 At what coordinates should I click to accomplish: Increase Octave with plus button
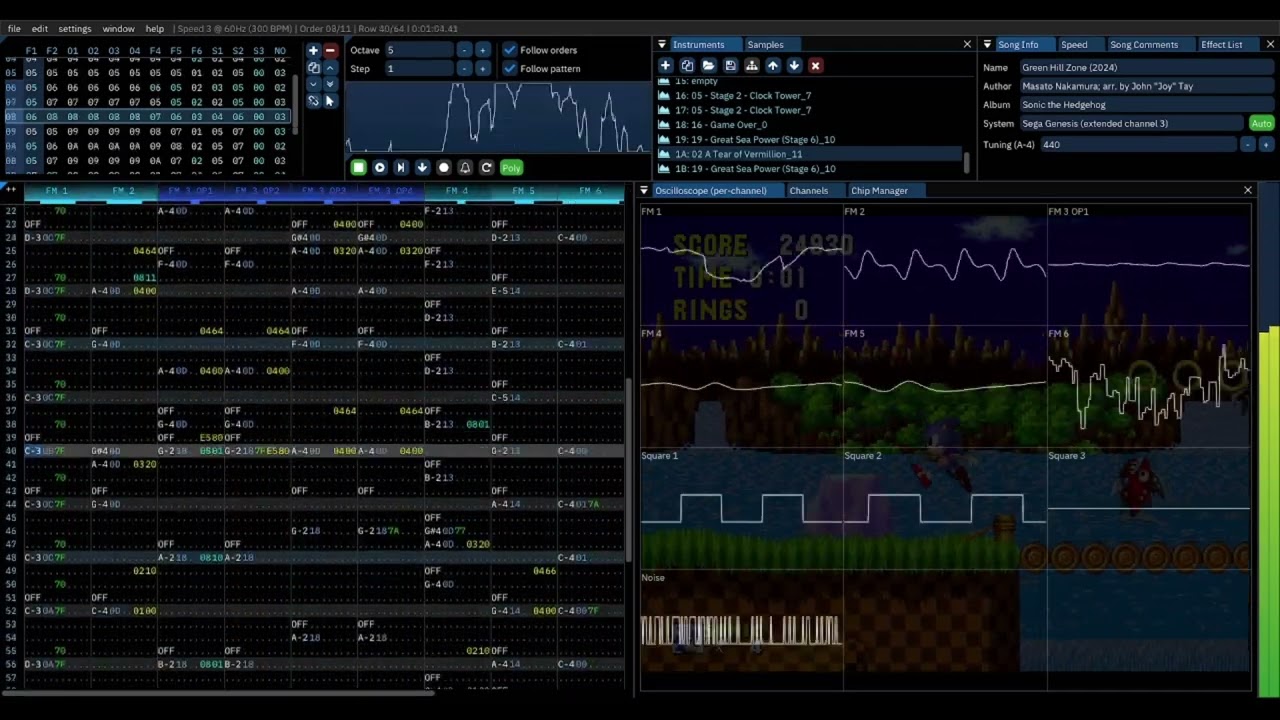tap(482, 50)
